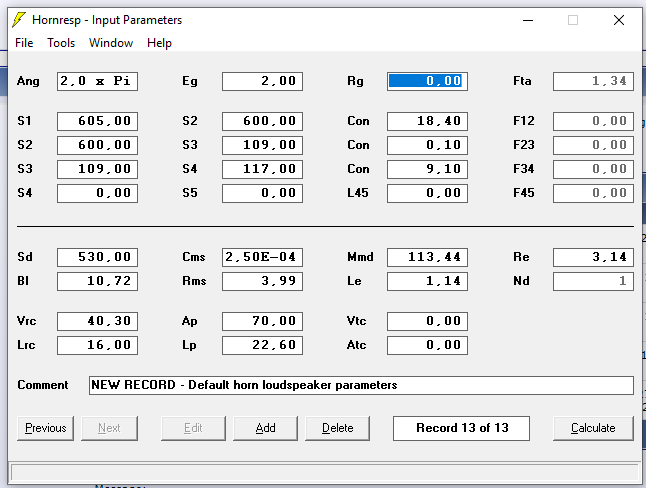Viewport: 646px width, 488px height.
Task: Select the Lp field with 22,60
Action: pyautogui.click(x=262, y=345)
